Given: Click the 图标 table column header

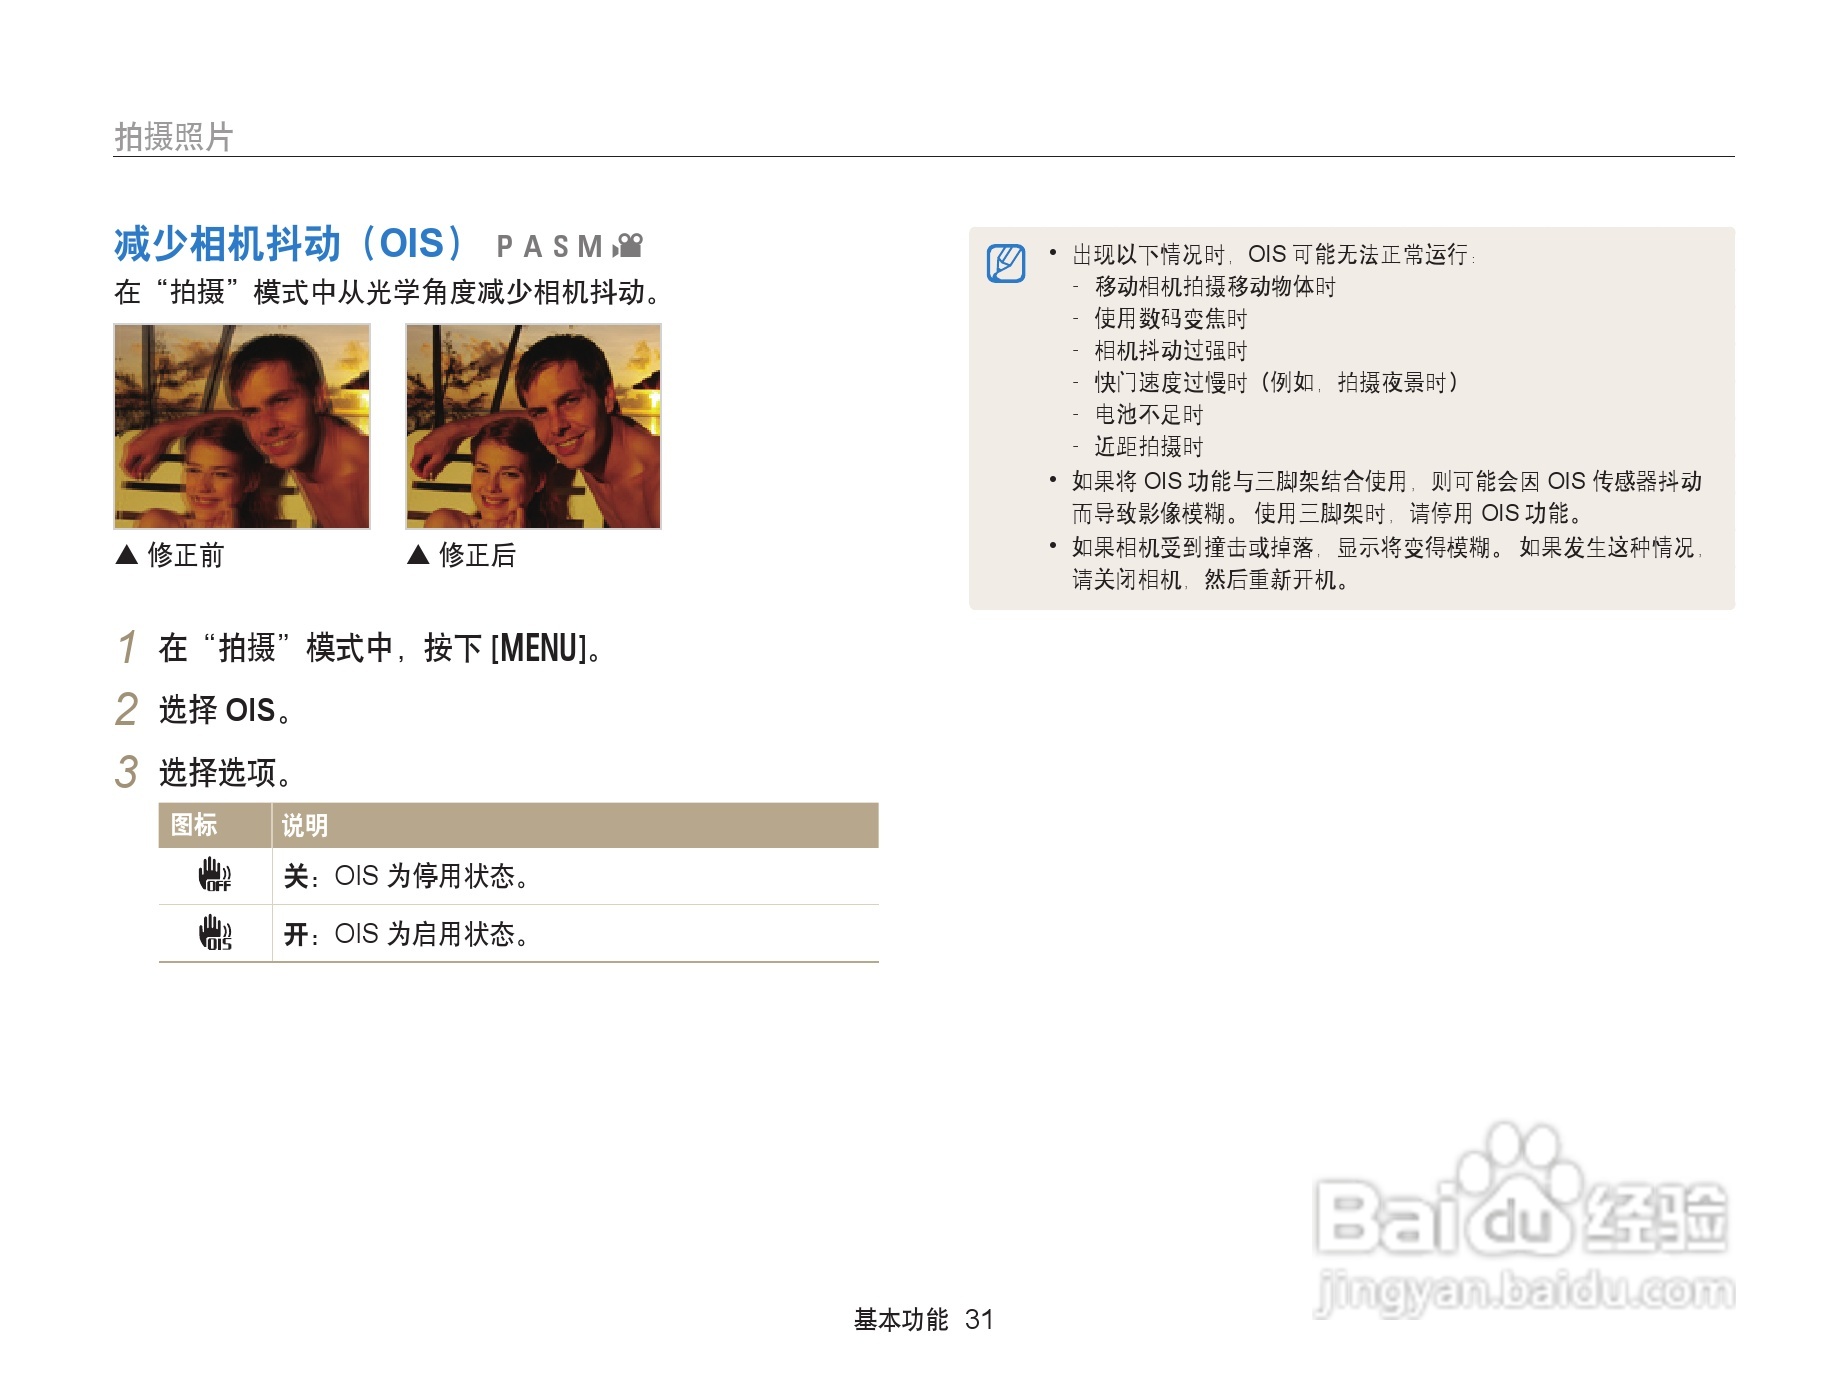Looking at the screenshot, I should tap(194, 825).
